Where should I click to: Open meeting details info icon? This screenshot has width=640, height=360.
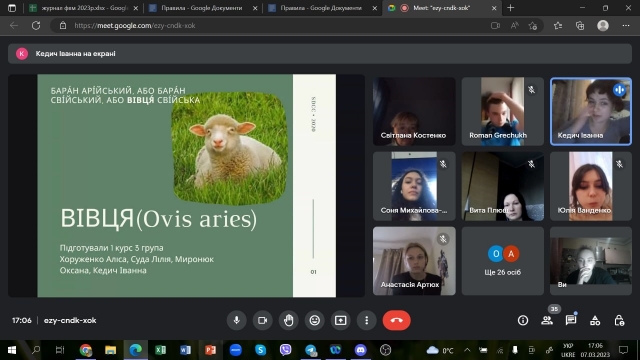tap(523, 320)
